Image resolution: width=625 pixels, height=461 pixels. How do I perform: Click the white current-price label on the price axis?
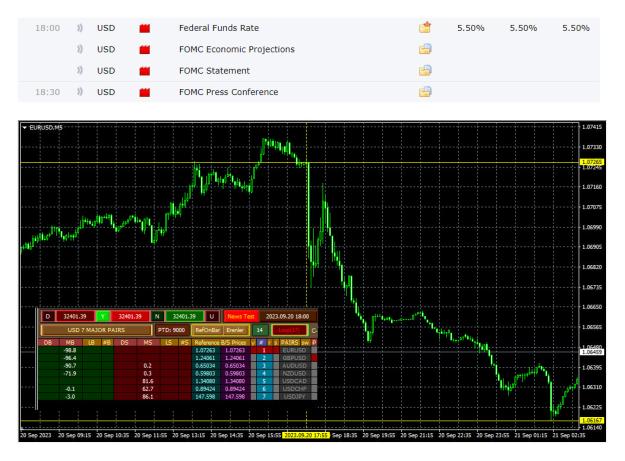[592, 352]
